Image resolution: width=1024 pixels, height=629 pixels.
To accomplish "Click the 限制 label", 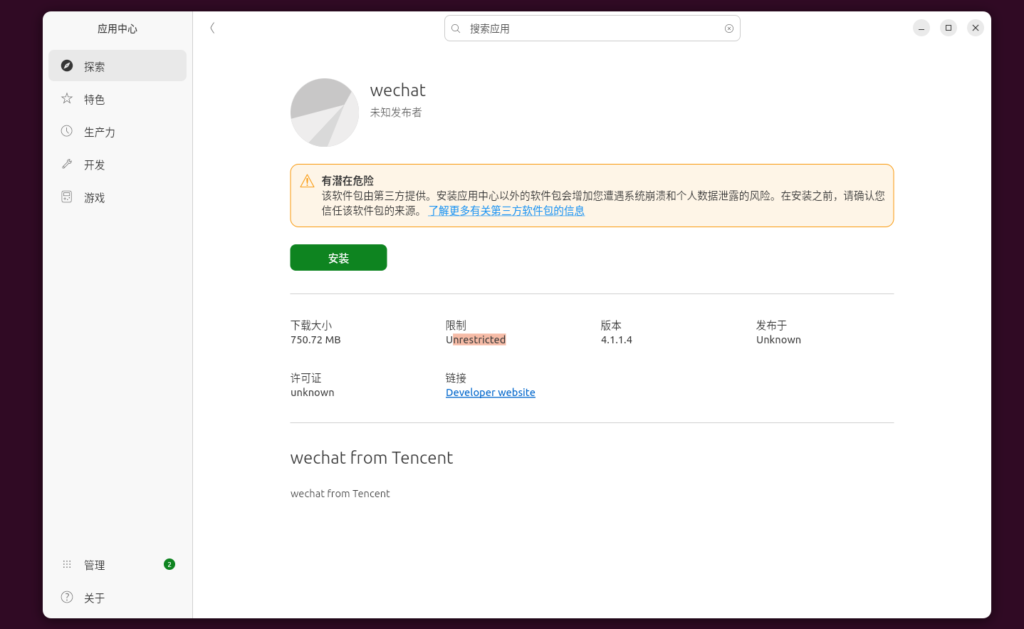I will coord(456,325).
